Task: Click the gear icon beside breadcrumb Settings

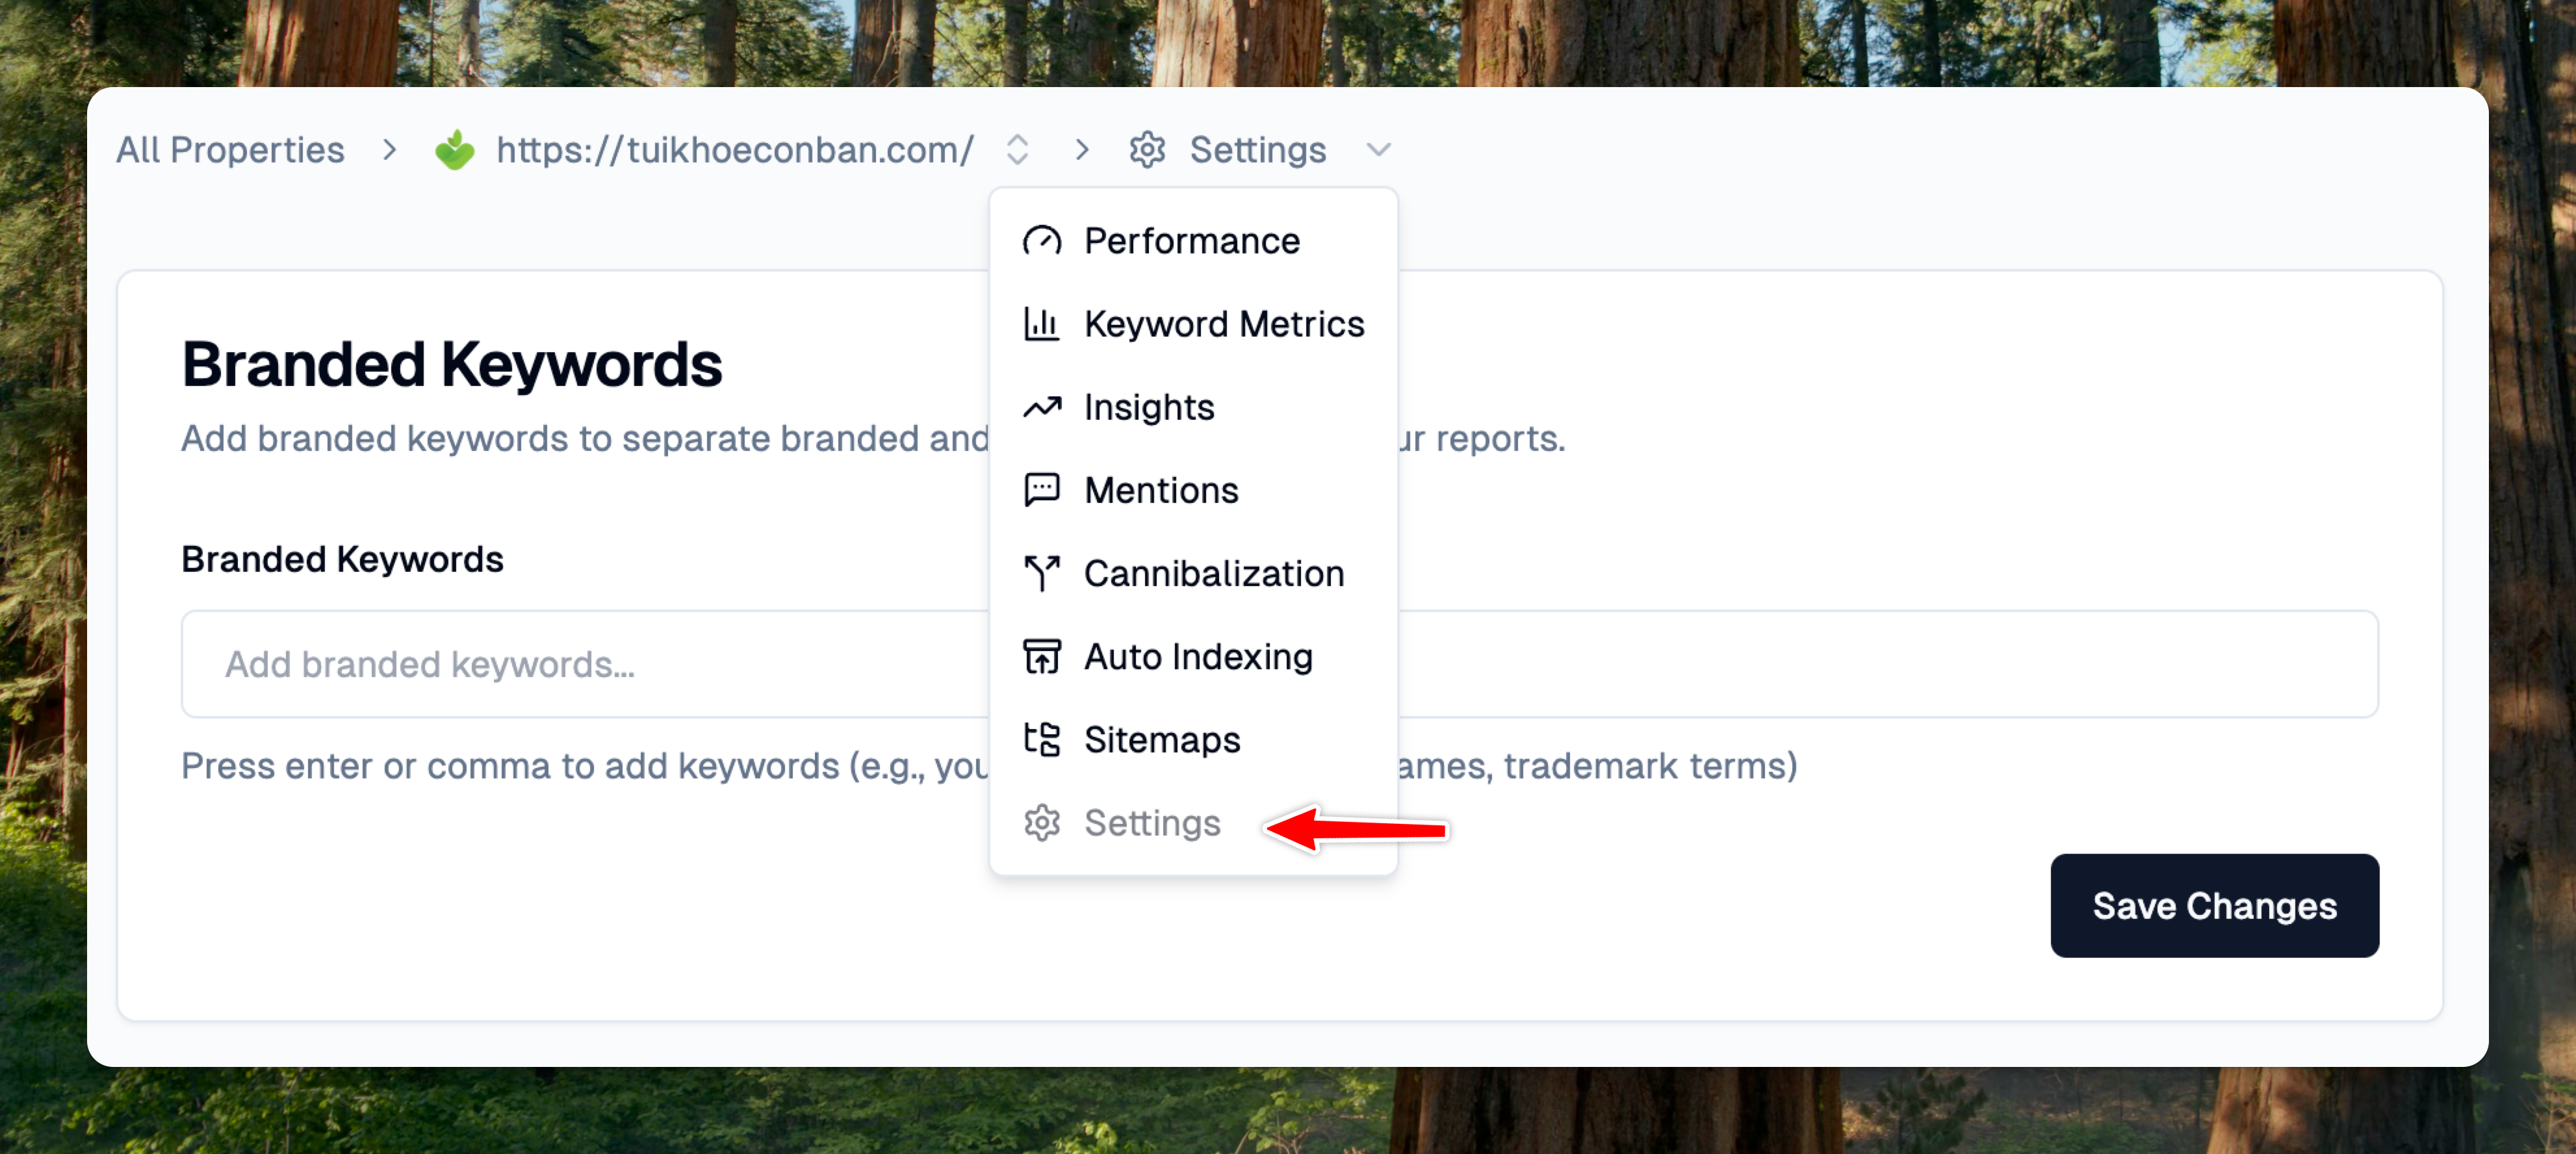Action: point(1147,150)
